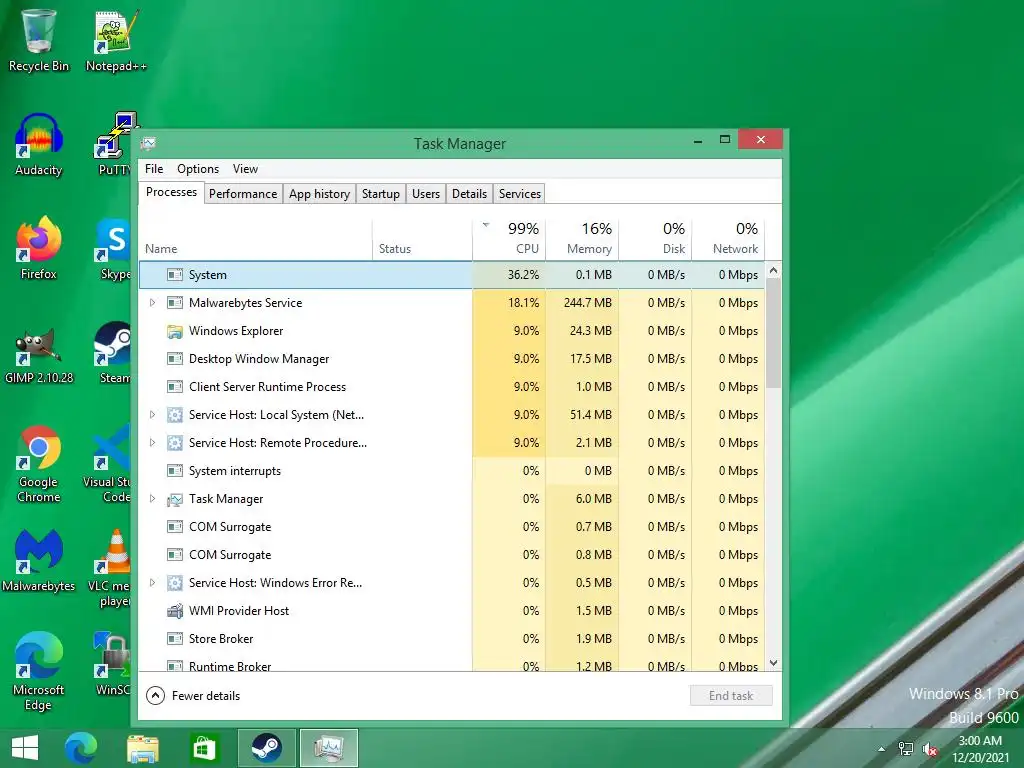Screen dimensions: 1024x768
Task: Click the 244.7 MB memory cell
Action: 582,302
